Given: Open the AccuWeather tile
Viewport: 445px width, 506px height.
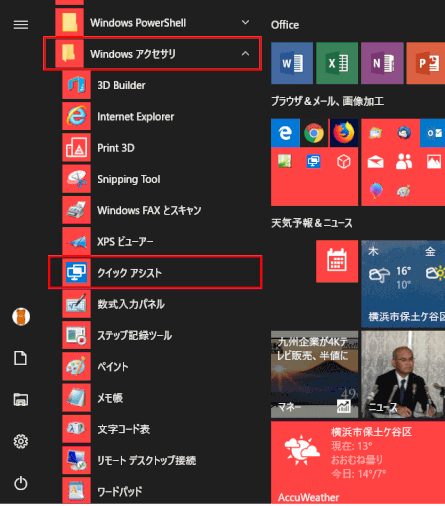Looking at the screenshot, I should (x=358, y=462).
